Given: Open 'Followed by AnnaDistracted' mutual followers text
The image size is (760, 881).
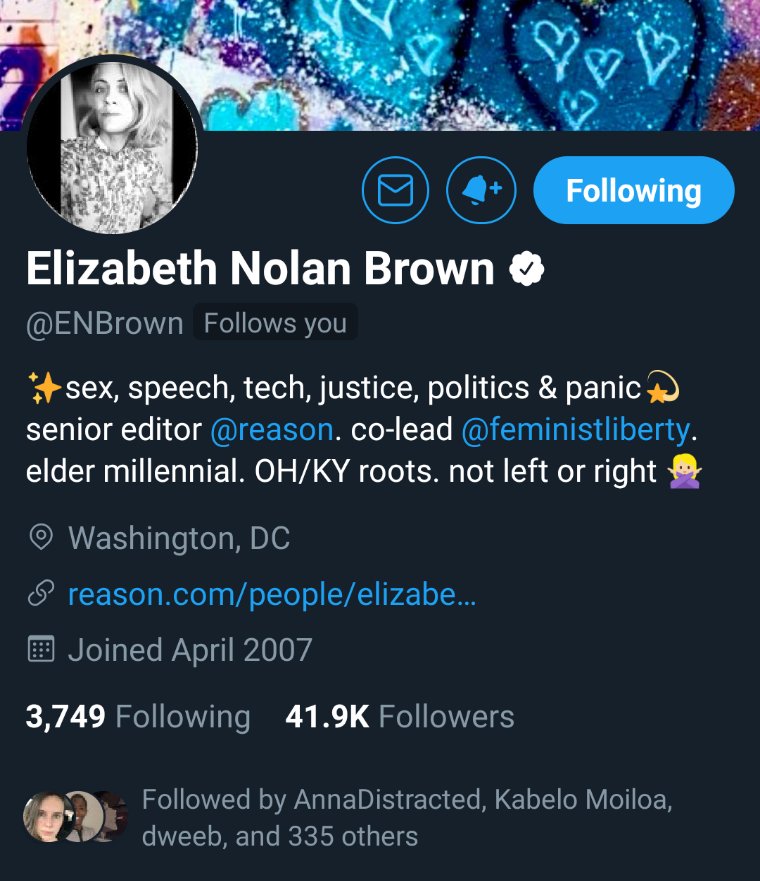Looking at the screenshot, I should point(407,818).
